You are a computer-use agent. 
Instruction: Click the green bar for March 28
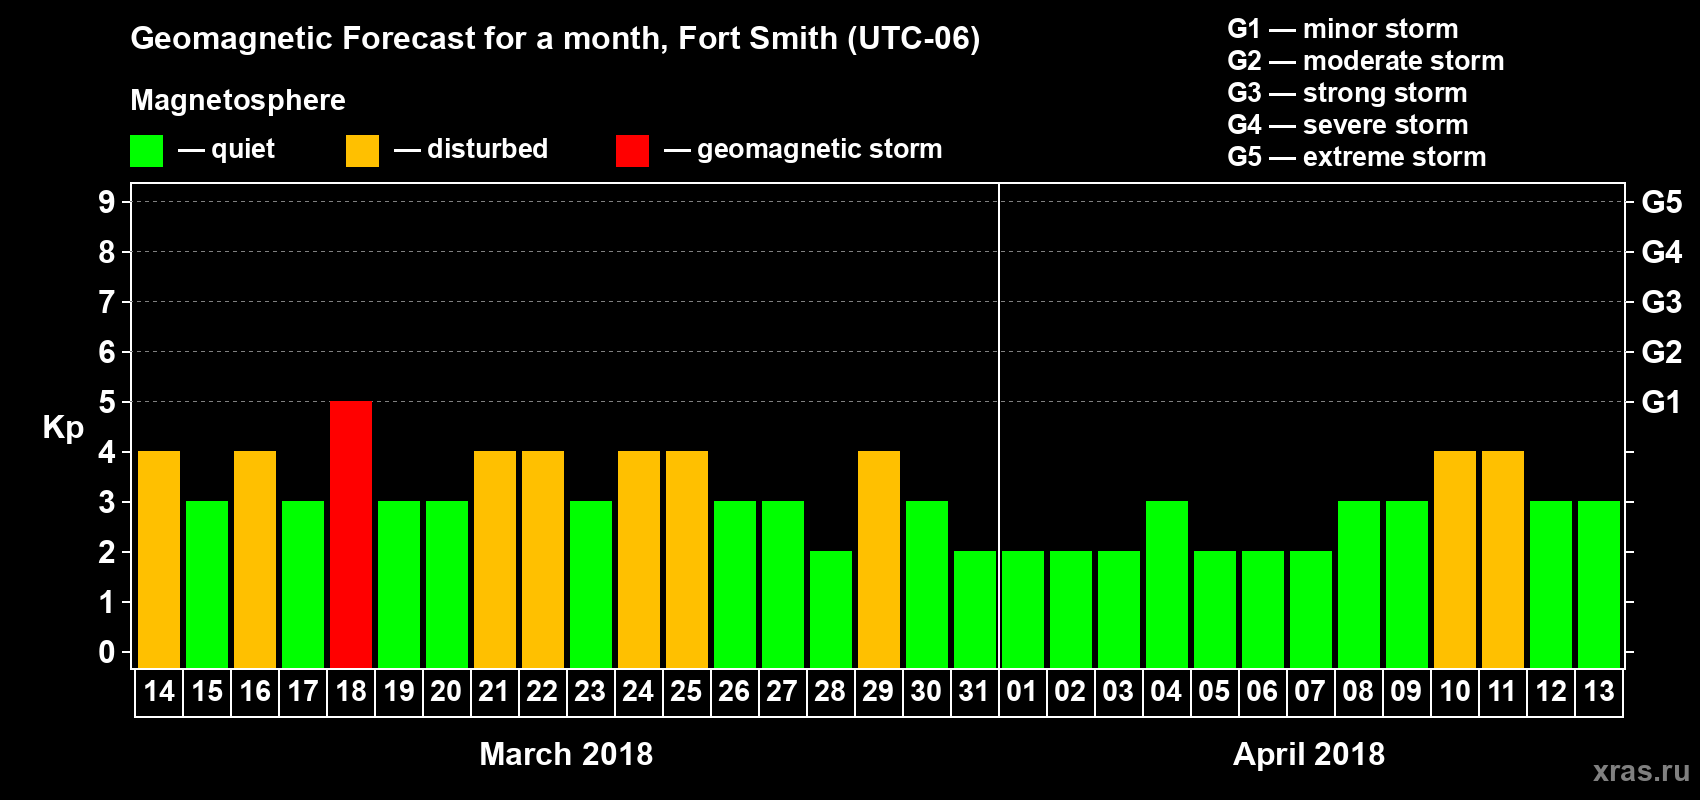(831, 609)
